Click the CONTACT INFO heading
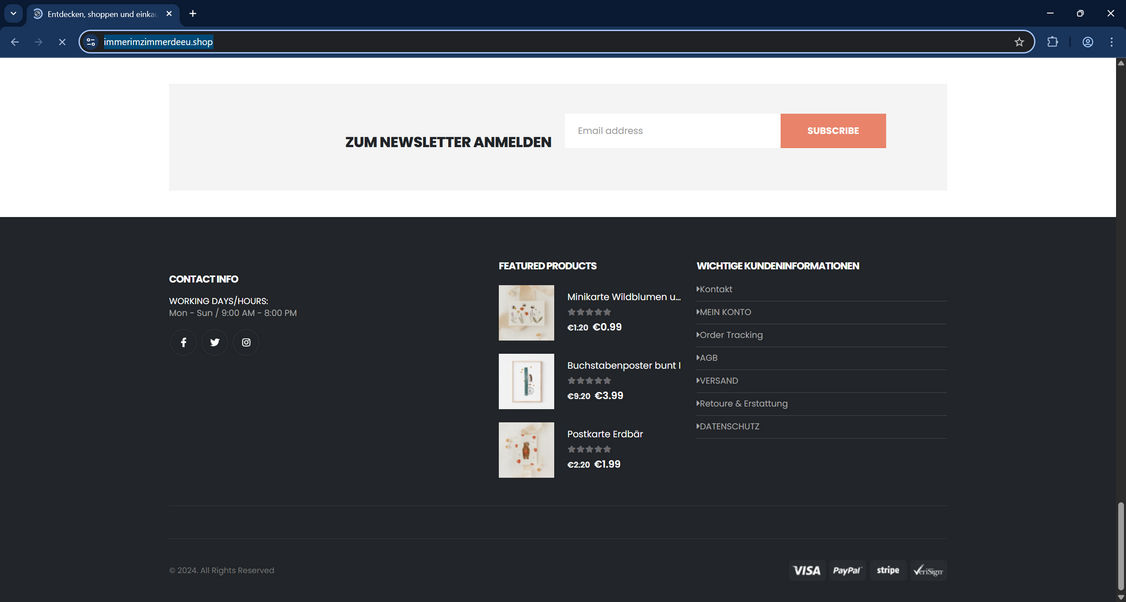This screenshot has height=602, width=1126. [204, 279]
